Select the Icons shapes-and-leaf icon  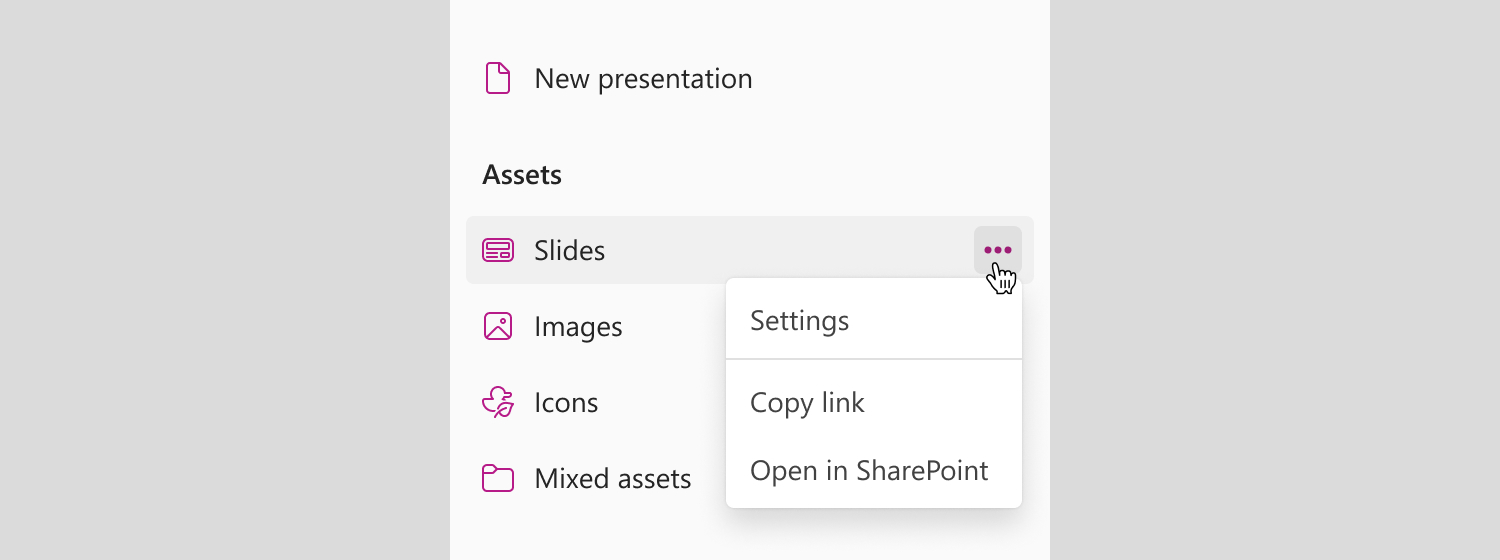pyautogui.click(x=498, y=402)
